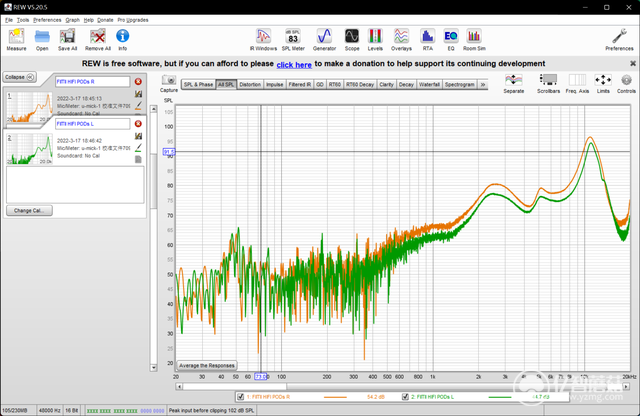This screenshot has height=416, width=640.
Task: Click the Change Cal... button
Action: click(29, 211)
